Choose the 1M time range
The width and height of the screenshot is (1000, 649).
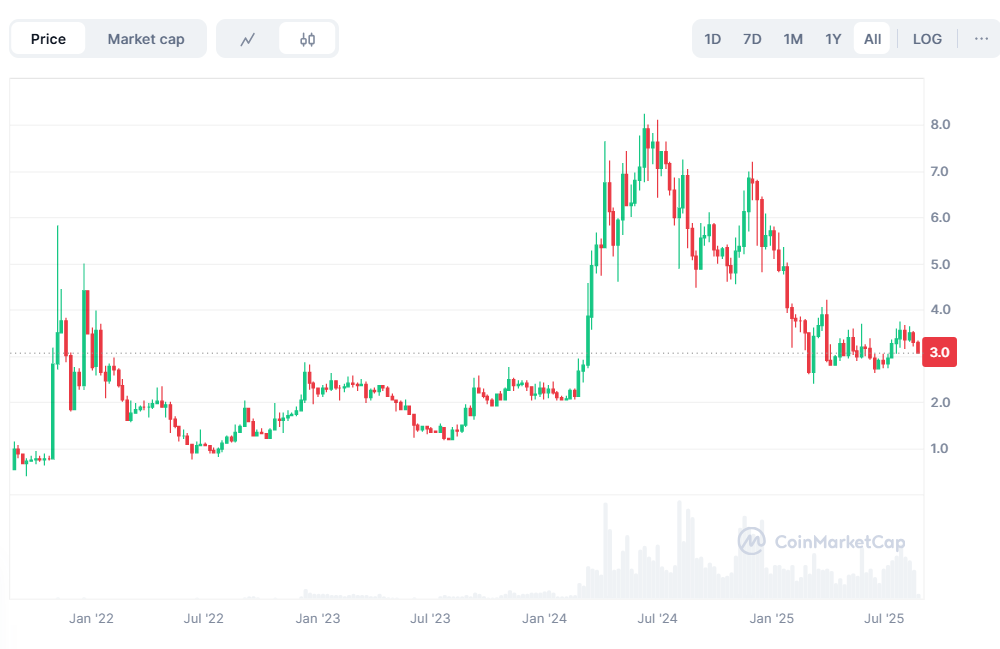pos(793,39)
